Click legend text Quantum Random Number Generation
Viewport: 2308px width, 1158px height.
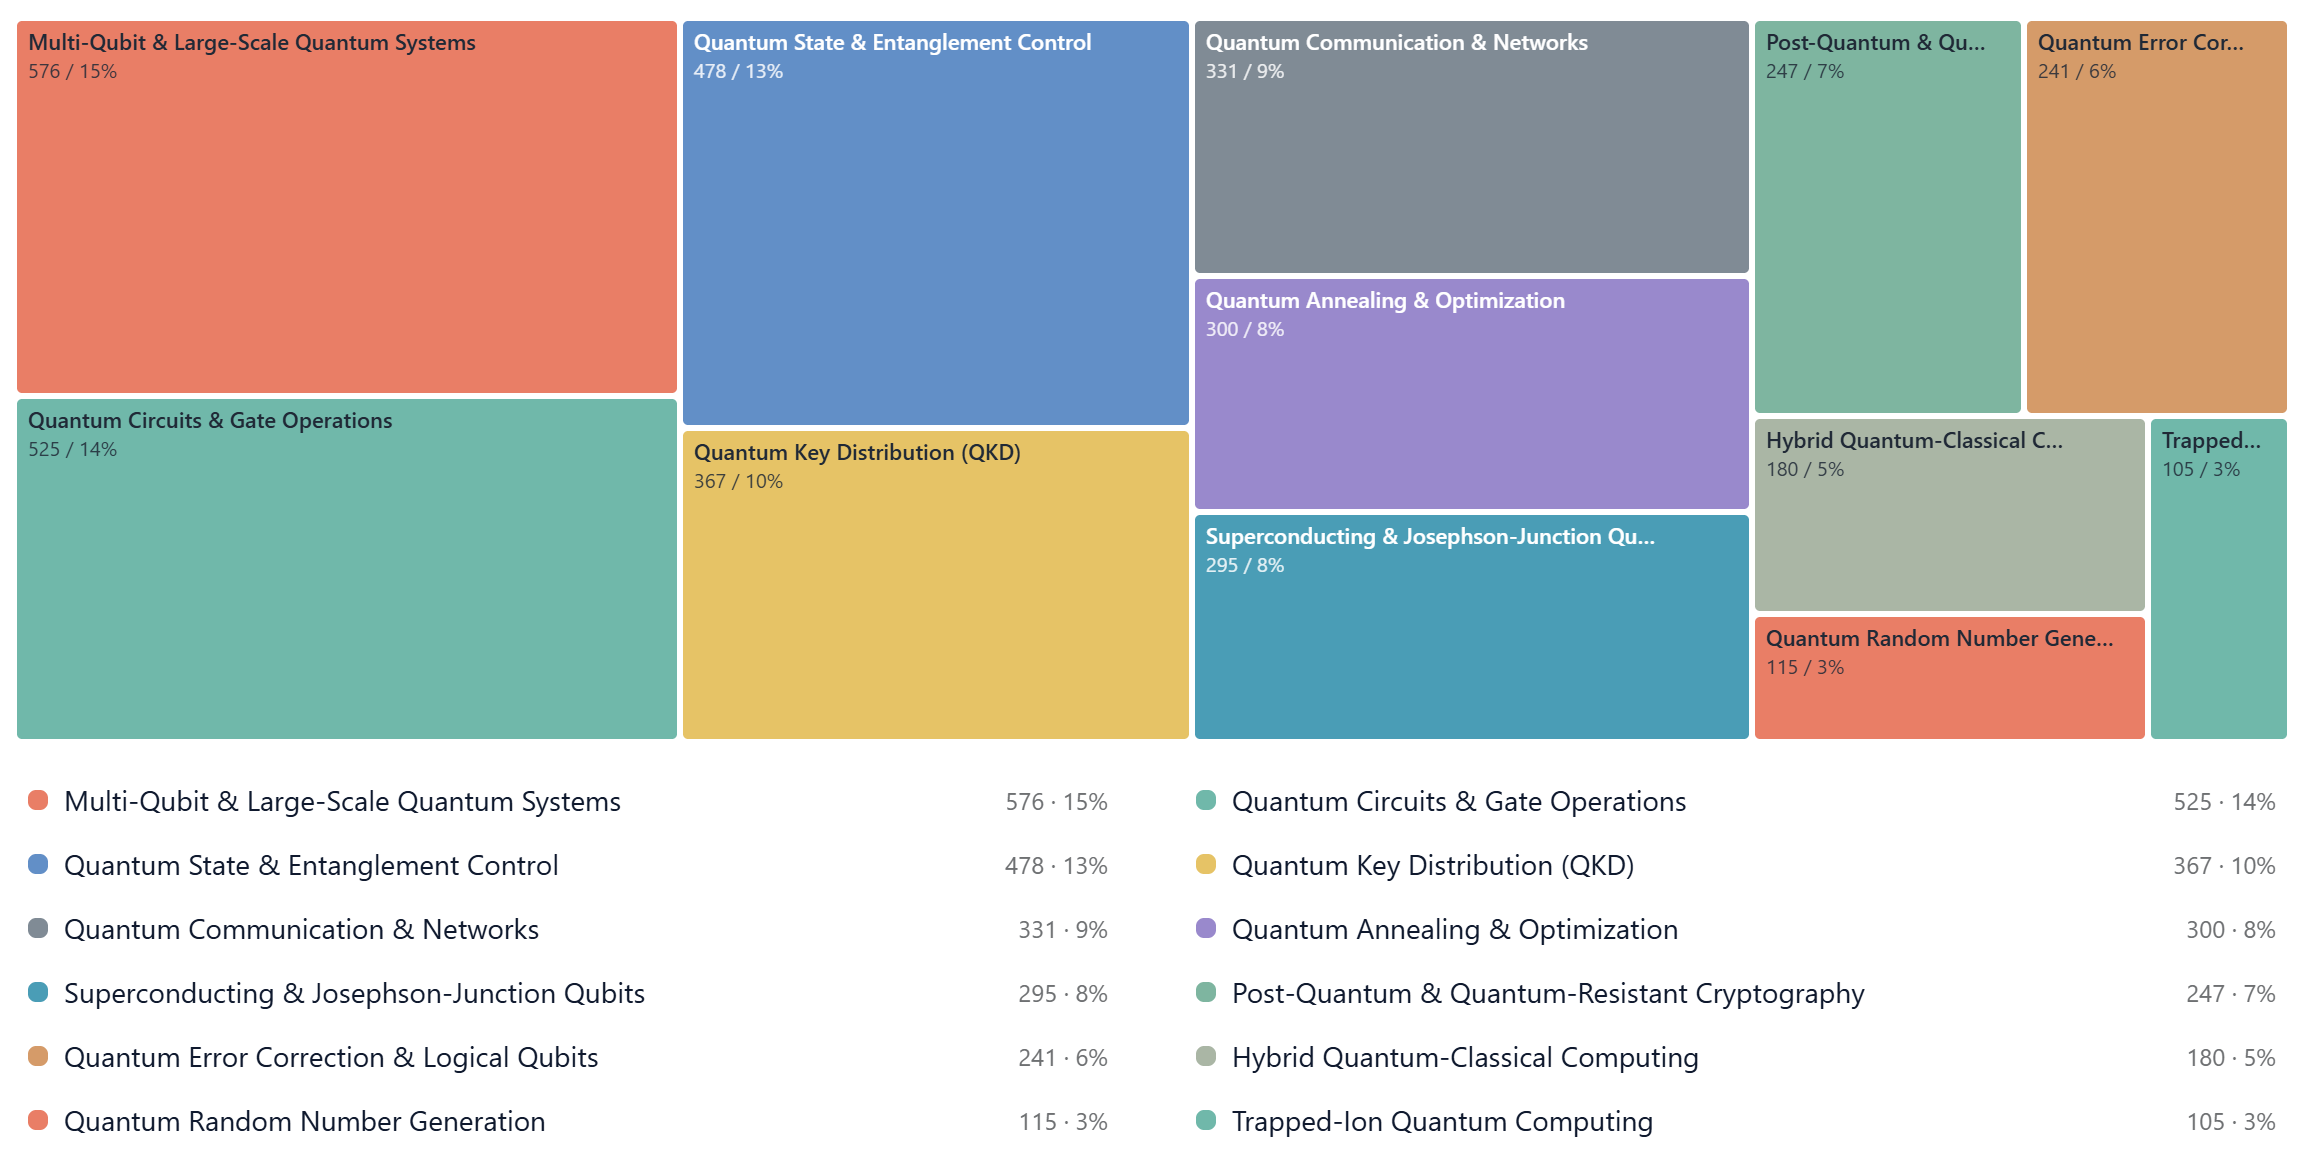point(304,1122)
